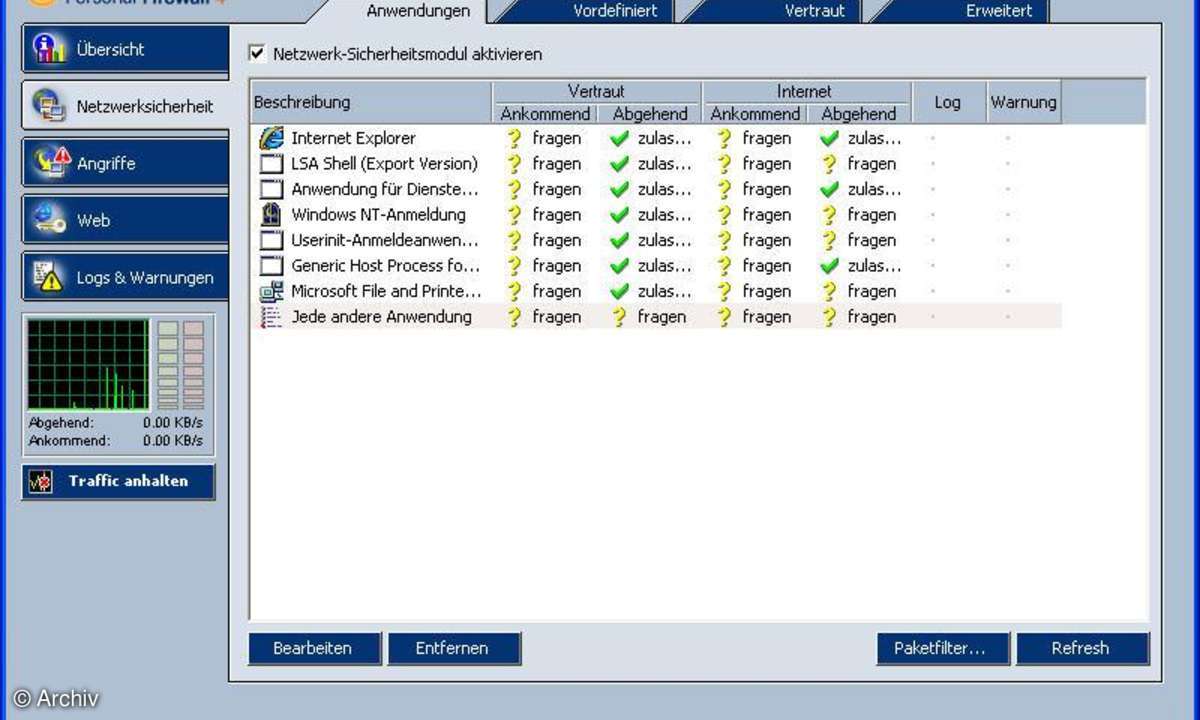Click the Traffic anhalten stop icon
The image size is (1200, 720).
[x=41, y=481]
